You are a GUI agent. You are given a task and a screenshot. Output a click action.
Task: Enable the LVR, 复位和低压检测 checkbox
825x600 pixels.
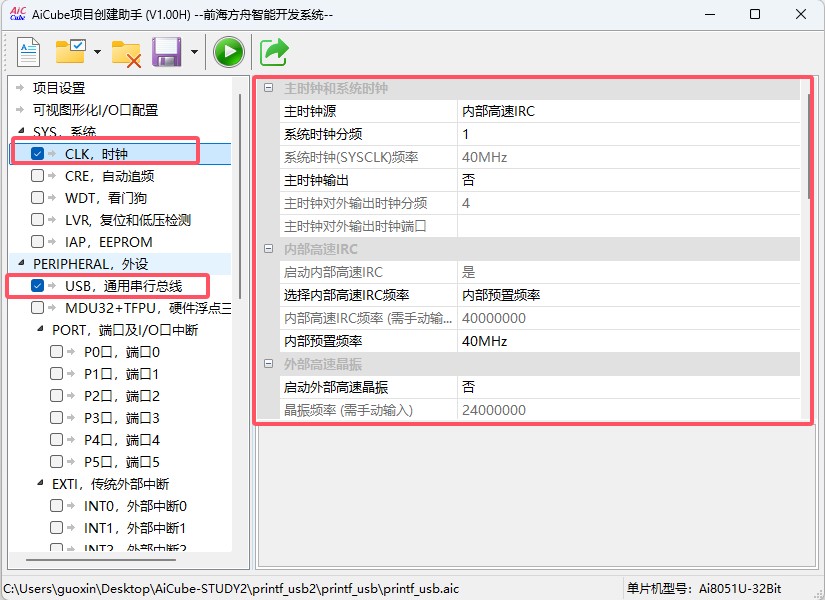click(37, 219)
